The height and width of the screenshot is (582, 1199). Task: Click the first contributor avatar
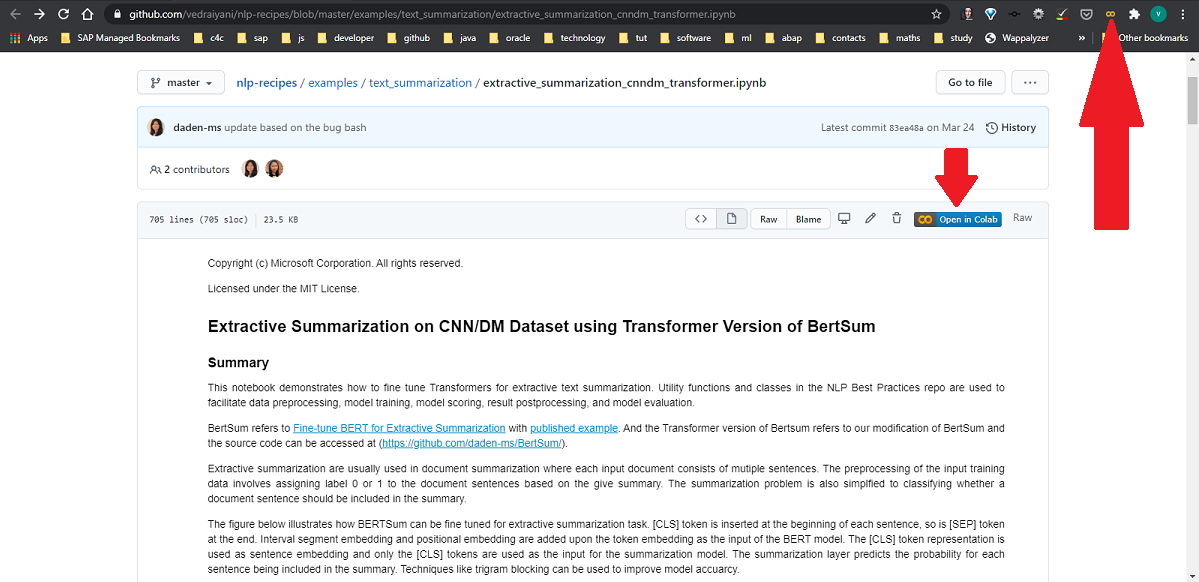point(250,169)
